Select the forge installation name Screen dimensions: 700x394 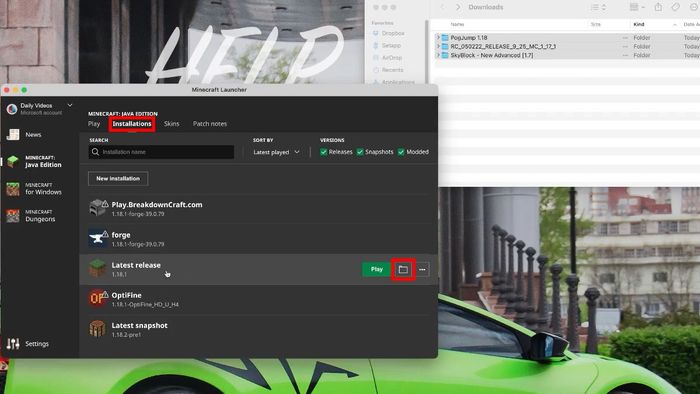click(x=121, y=235)
